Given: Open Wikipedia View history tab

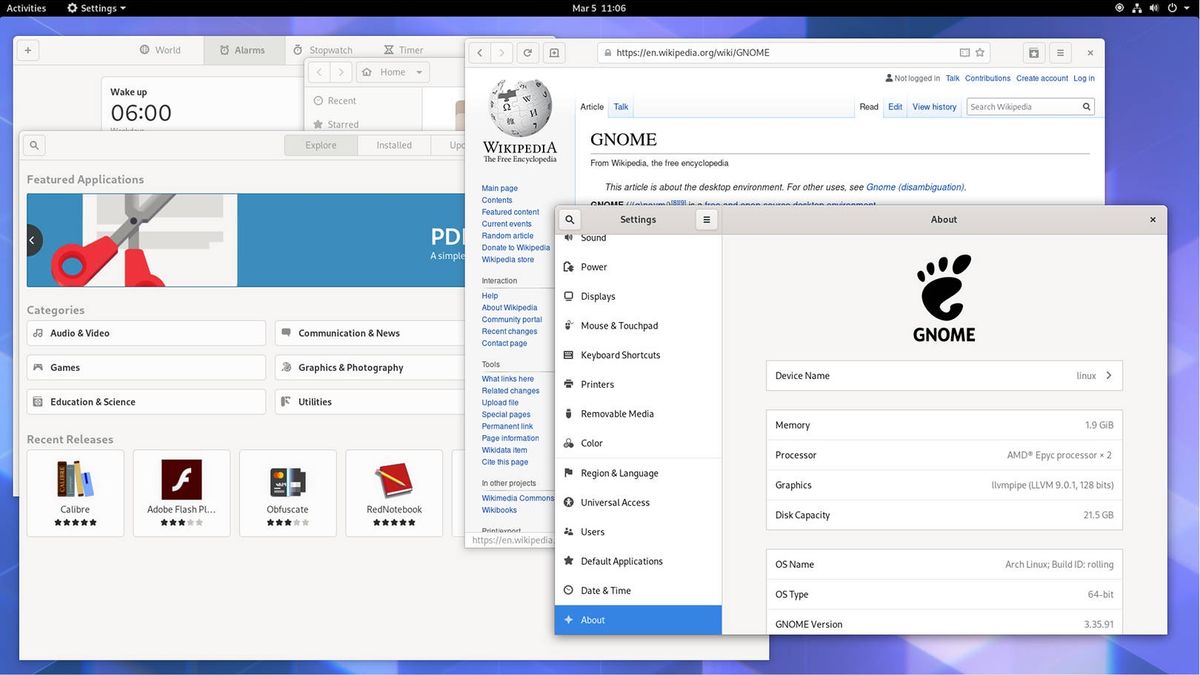Looking at the screenshot, I should [x=934, y=107].
